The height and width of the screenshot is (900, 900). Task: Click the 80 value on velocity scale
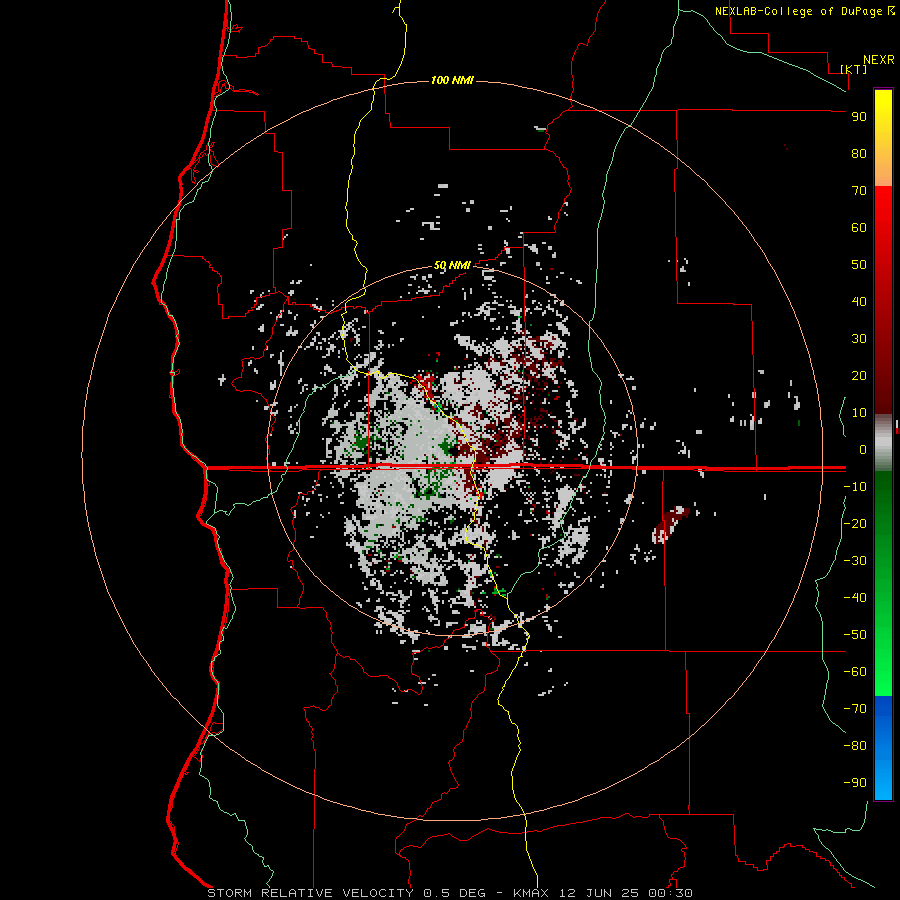click(x=859, y=154)
